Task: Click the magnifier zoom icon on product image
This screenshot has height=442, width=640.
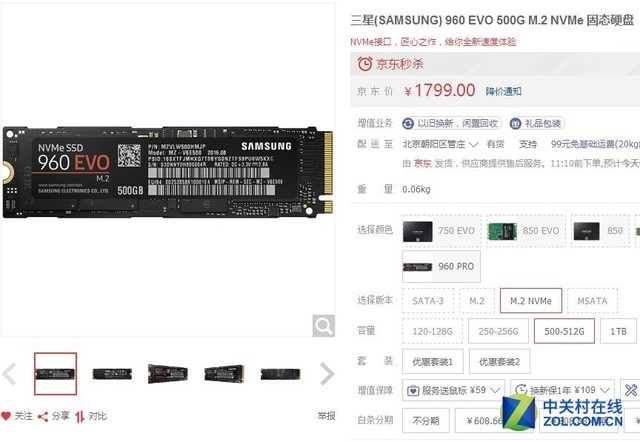Action: click(324, 326)
